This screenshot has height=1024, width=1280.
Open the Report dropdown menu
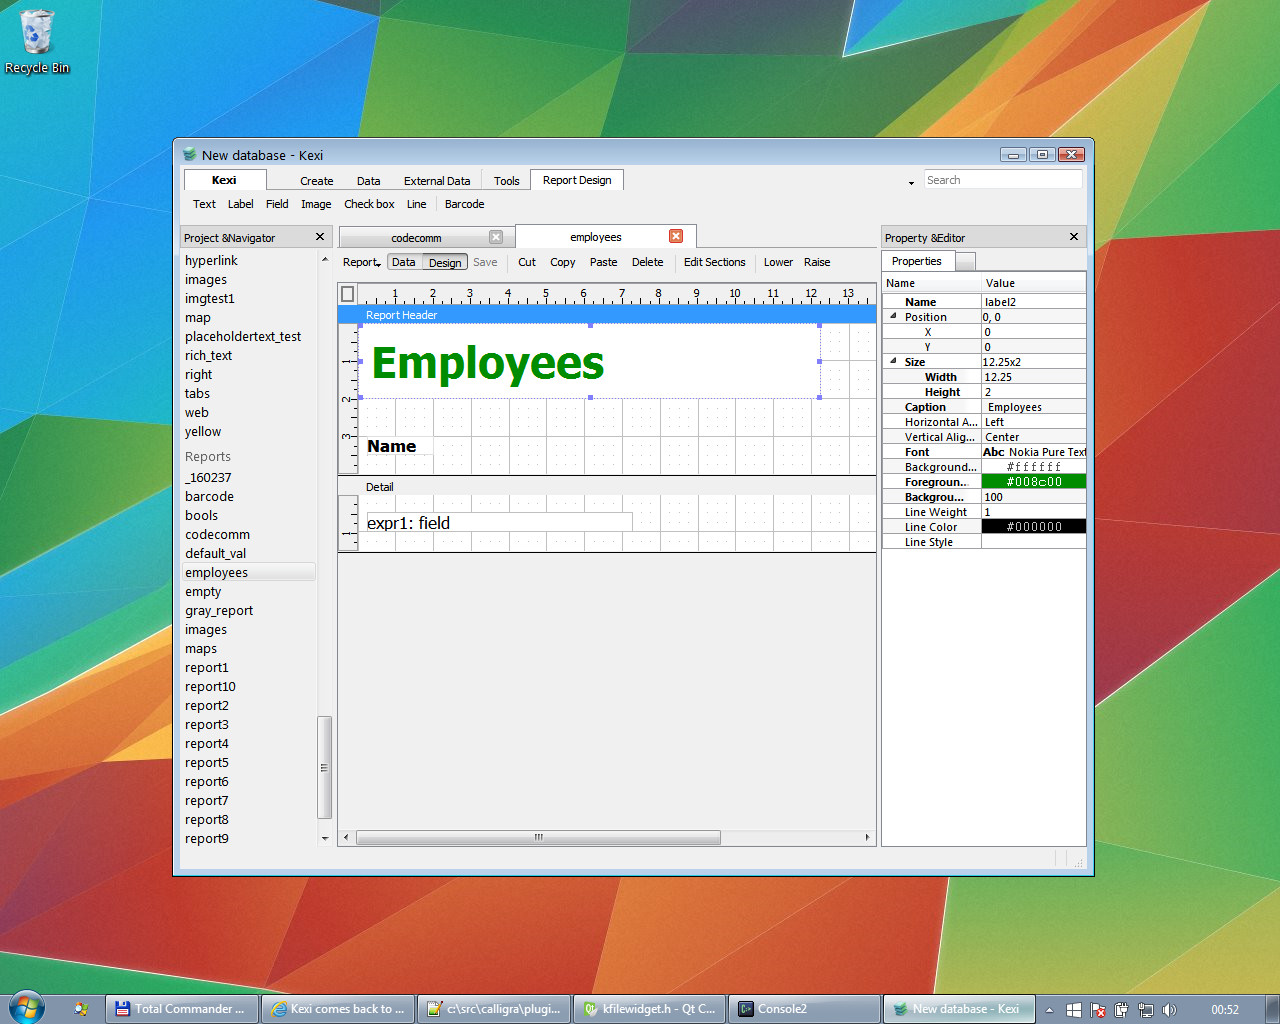(361, 262)
